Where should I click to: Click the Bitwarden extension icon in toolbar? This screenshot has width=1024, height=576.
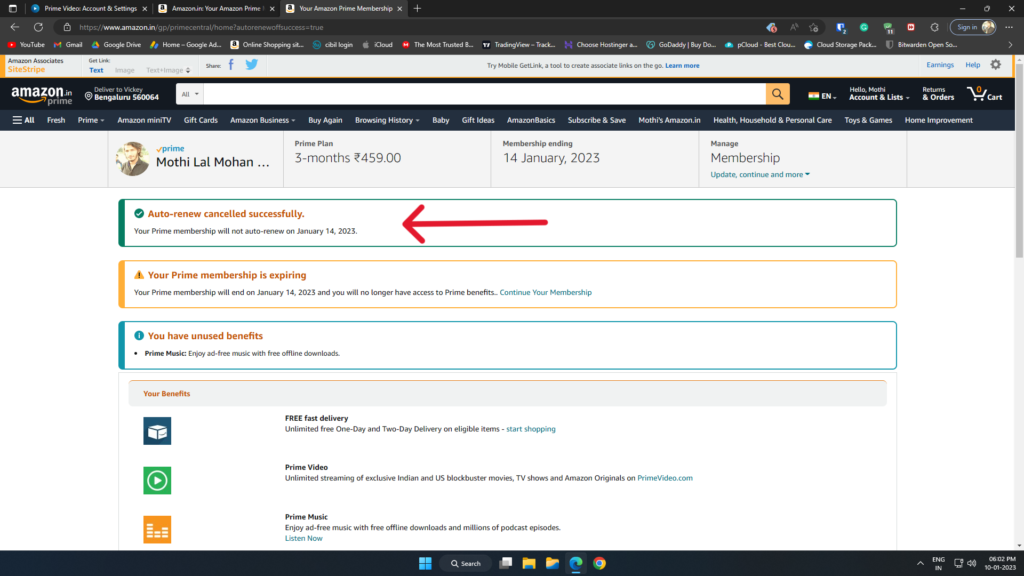840,27
